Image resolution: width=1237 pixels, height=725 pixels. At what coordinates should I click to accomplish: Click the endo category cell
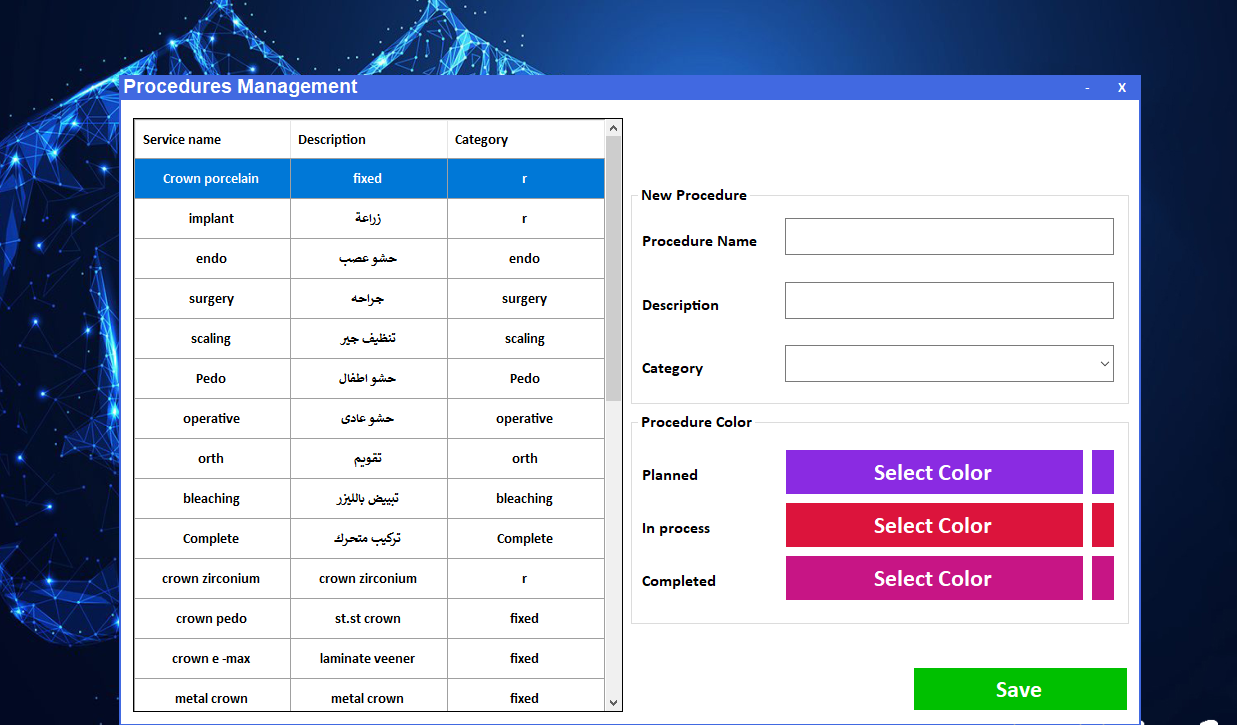526,259
